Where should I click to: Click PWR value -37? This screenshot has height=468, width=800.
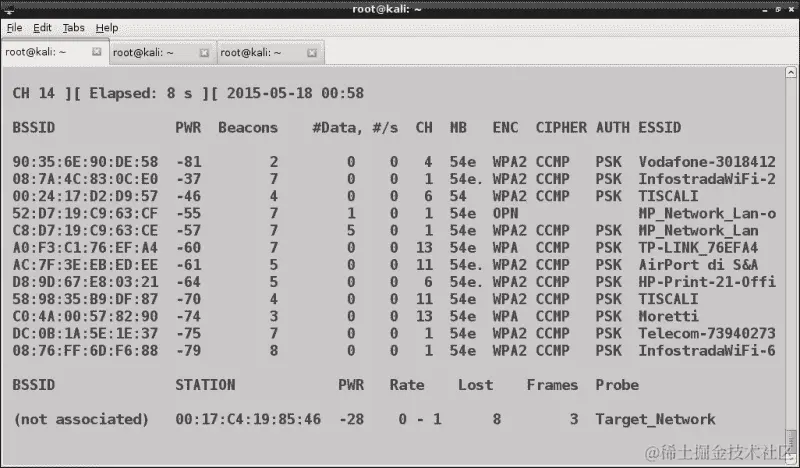pyautogui.click(x=188, y=179)
